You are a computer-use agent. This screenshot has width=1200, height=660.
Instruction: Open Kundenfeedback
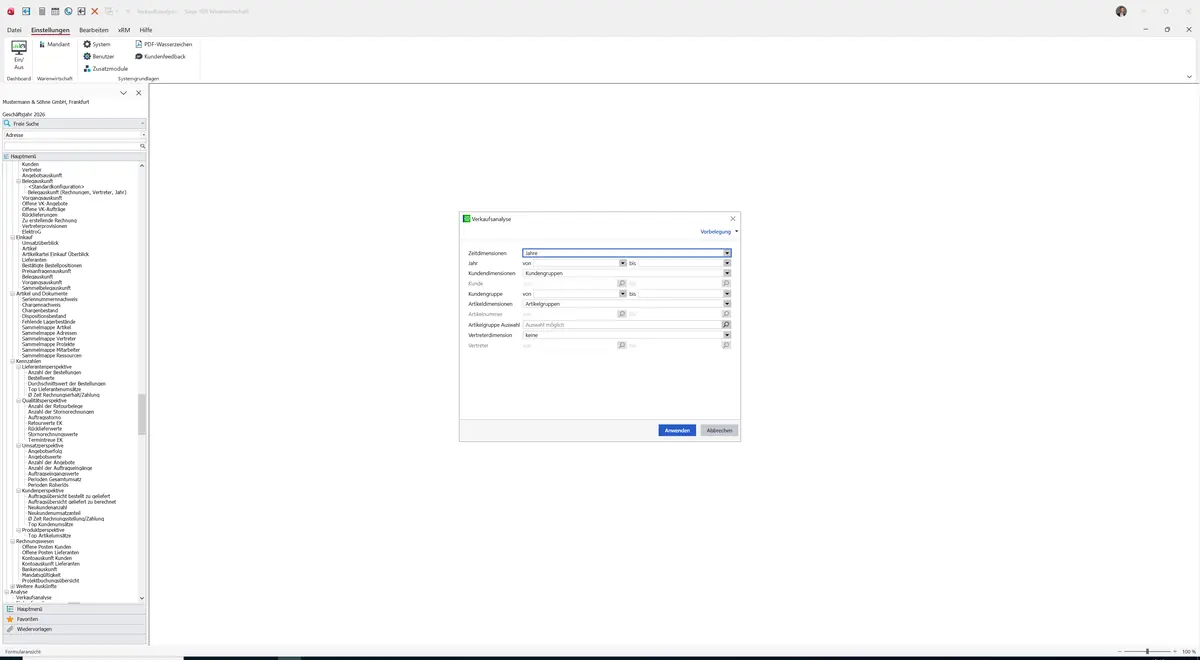[160, 56]
